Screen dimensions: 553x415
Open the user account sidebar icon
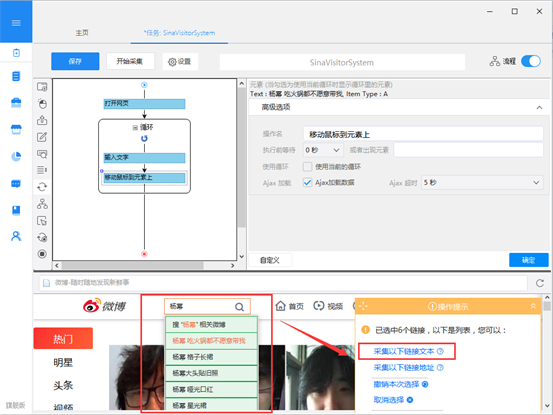tap(16, 236)
